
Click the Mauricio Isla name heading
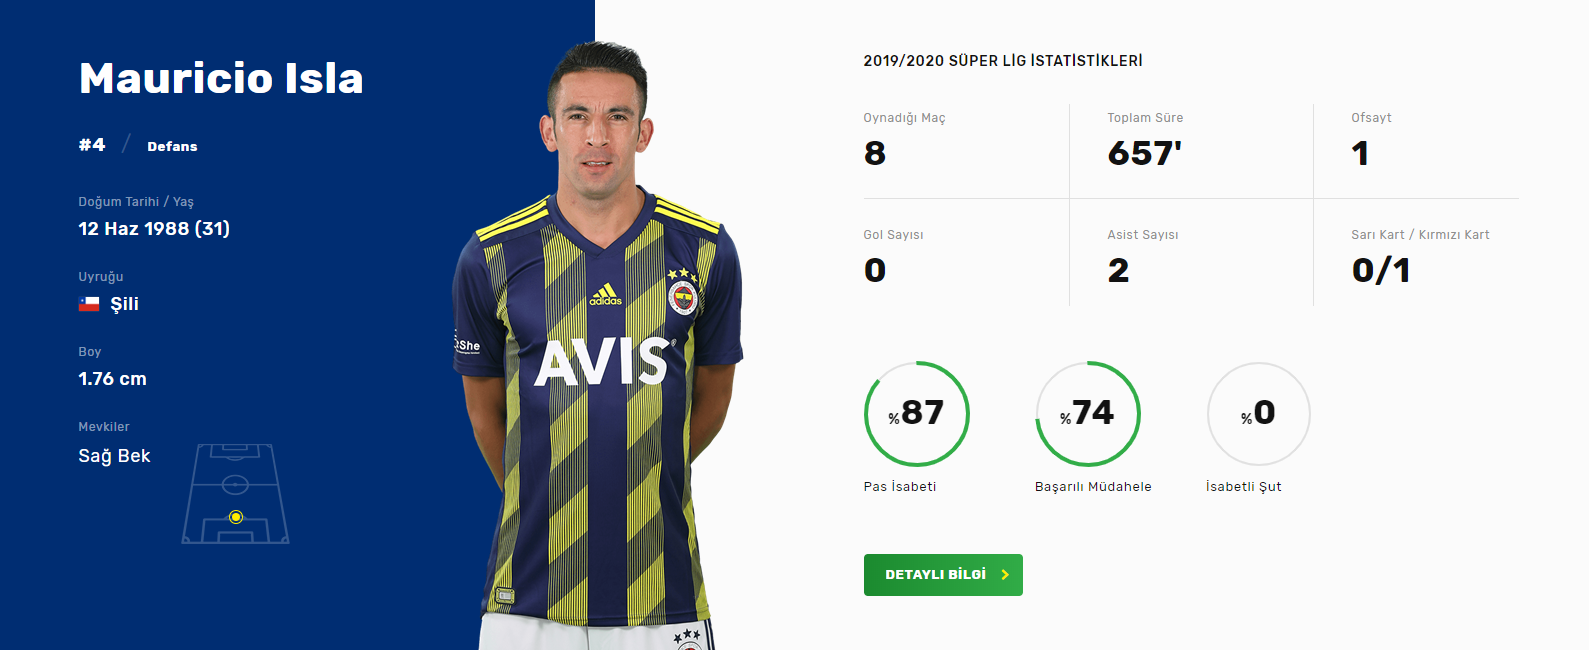[221, 78]
